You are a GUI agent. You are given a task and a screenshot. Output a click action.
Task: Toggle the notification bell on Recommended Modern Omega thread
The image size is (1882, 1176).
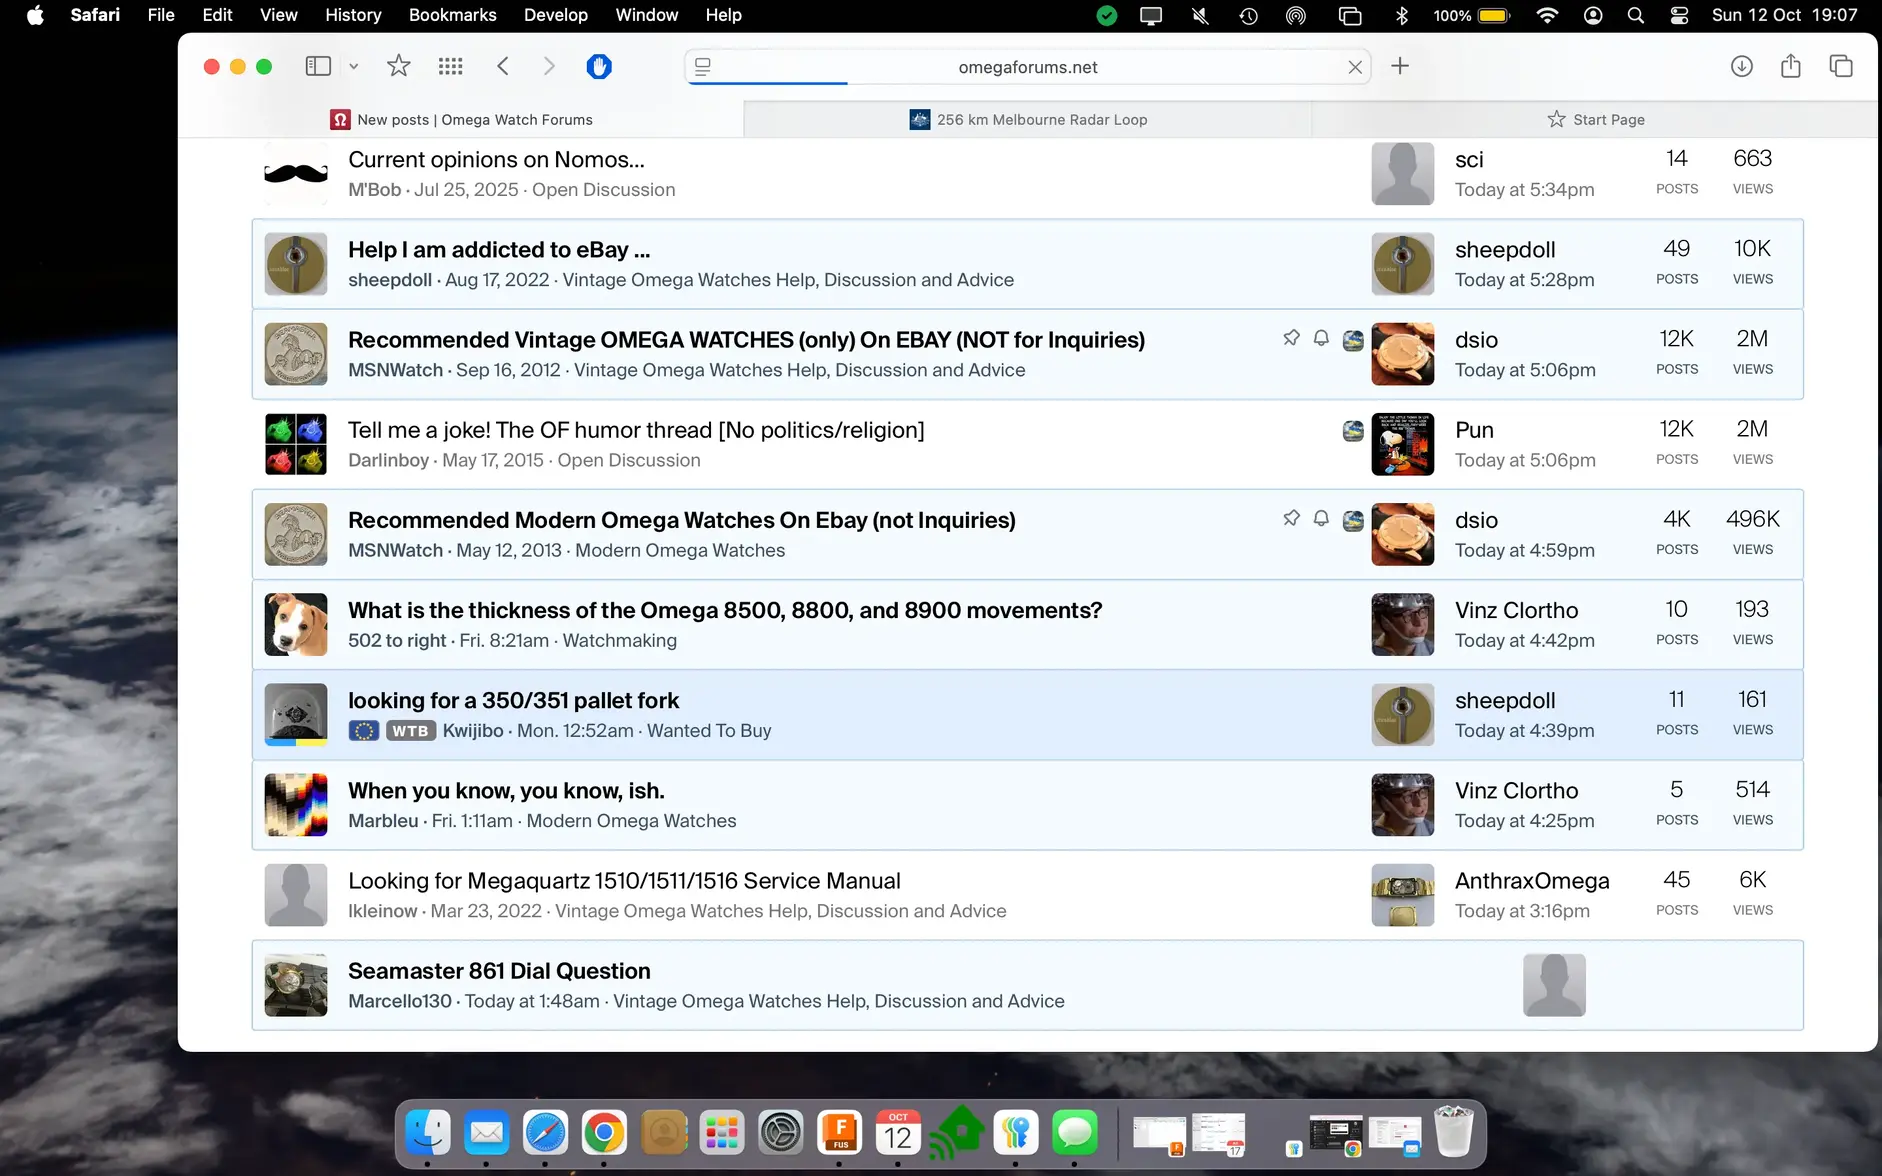[x=1321, y=519]
